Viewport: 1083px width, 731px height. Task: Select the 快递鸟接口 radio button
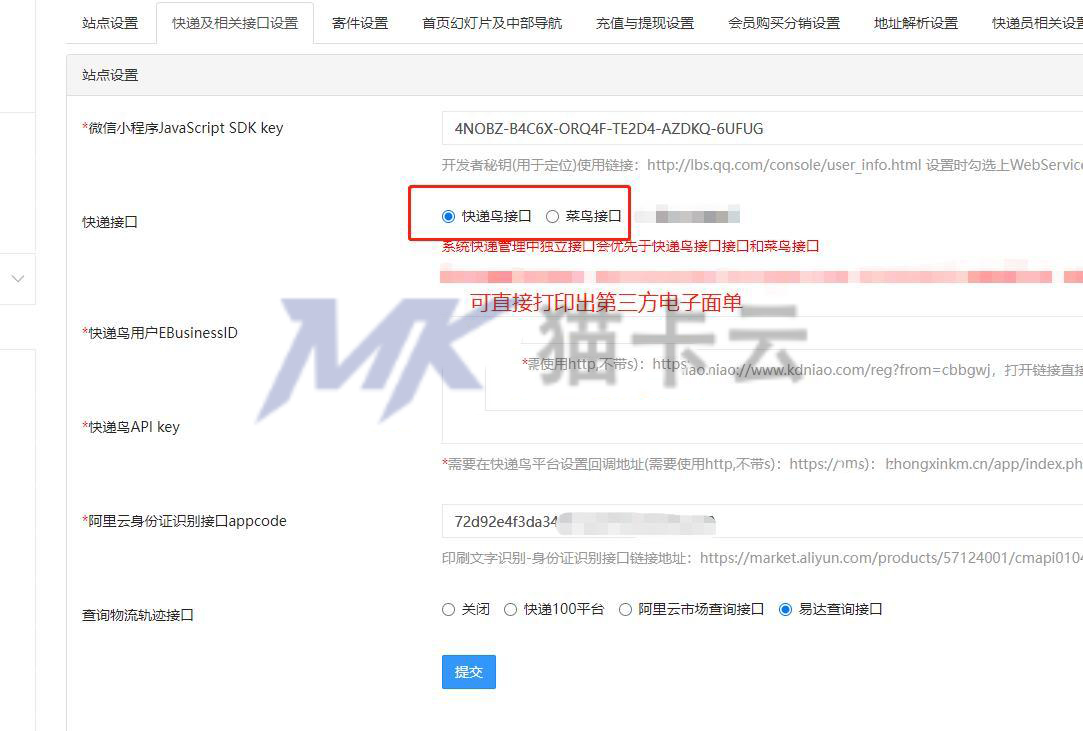pyautogui.click(x=448, y=216)
